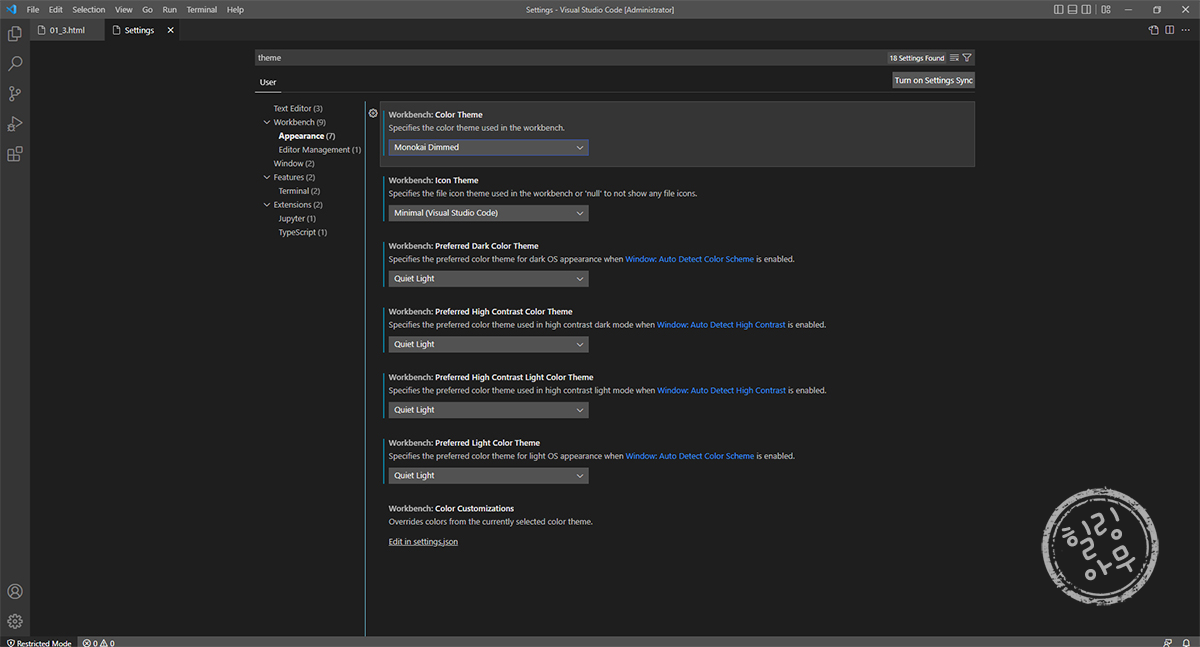Focus the settings search box containing 'theme'

(570, 58)
